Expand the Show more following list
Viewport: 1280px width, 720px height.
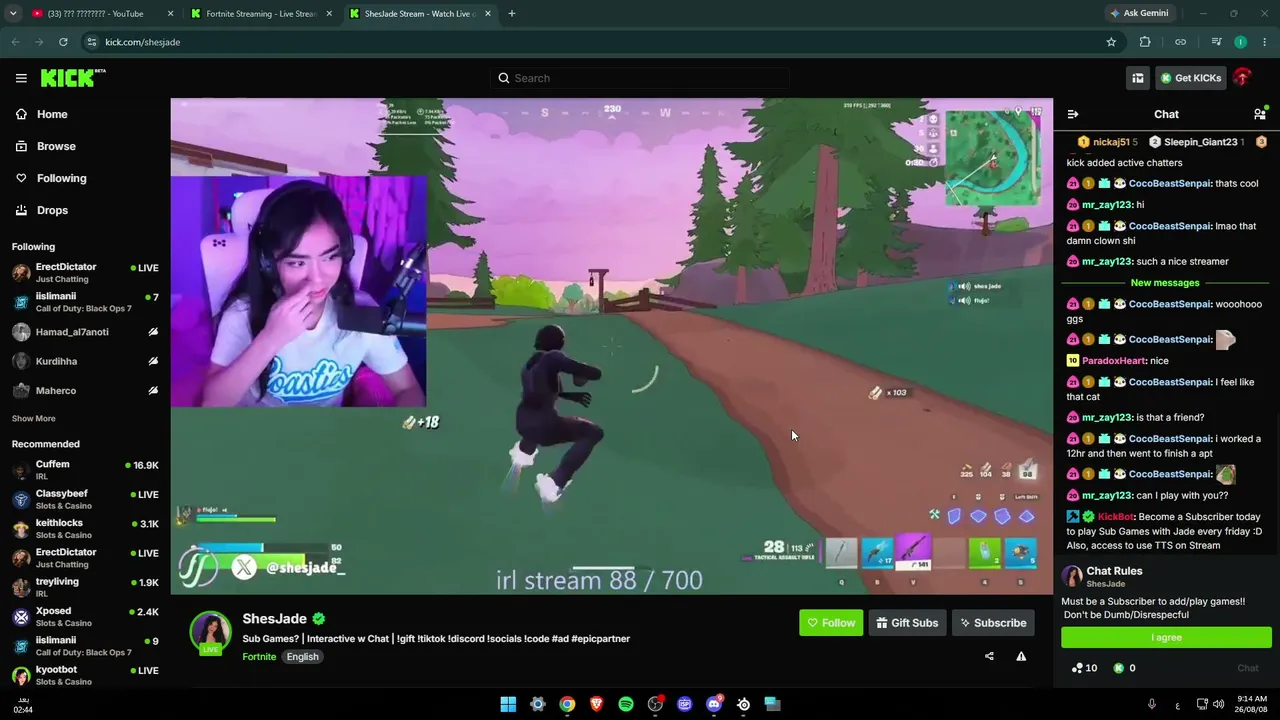[x=34, y=418]
